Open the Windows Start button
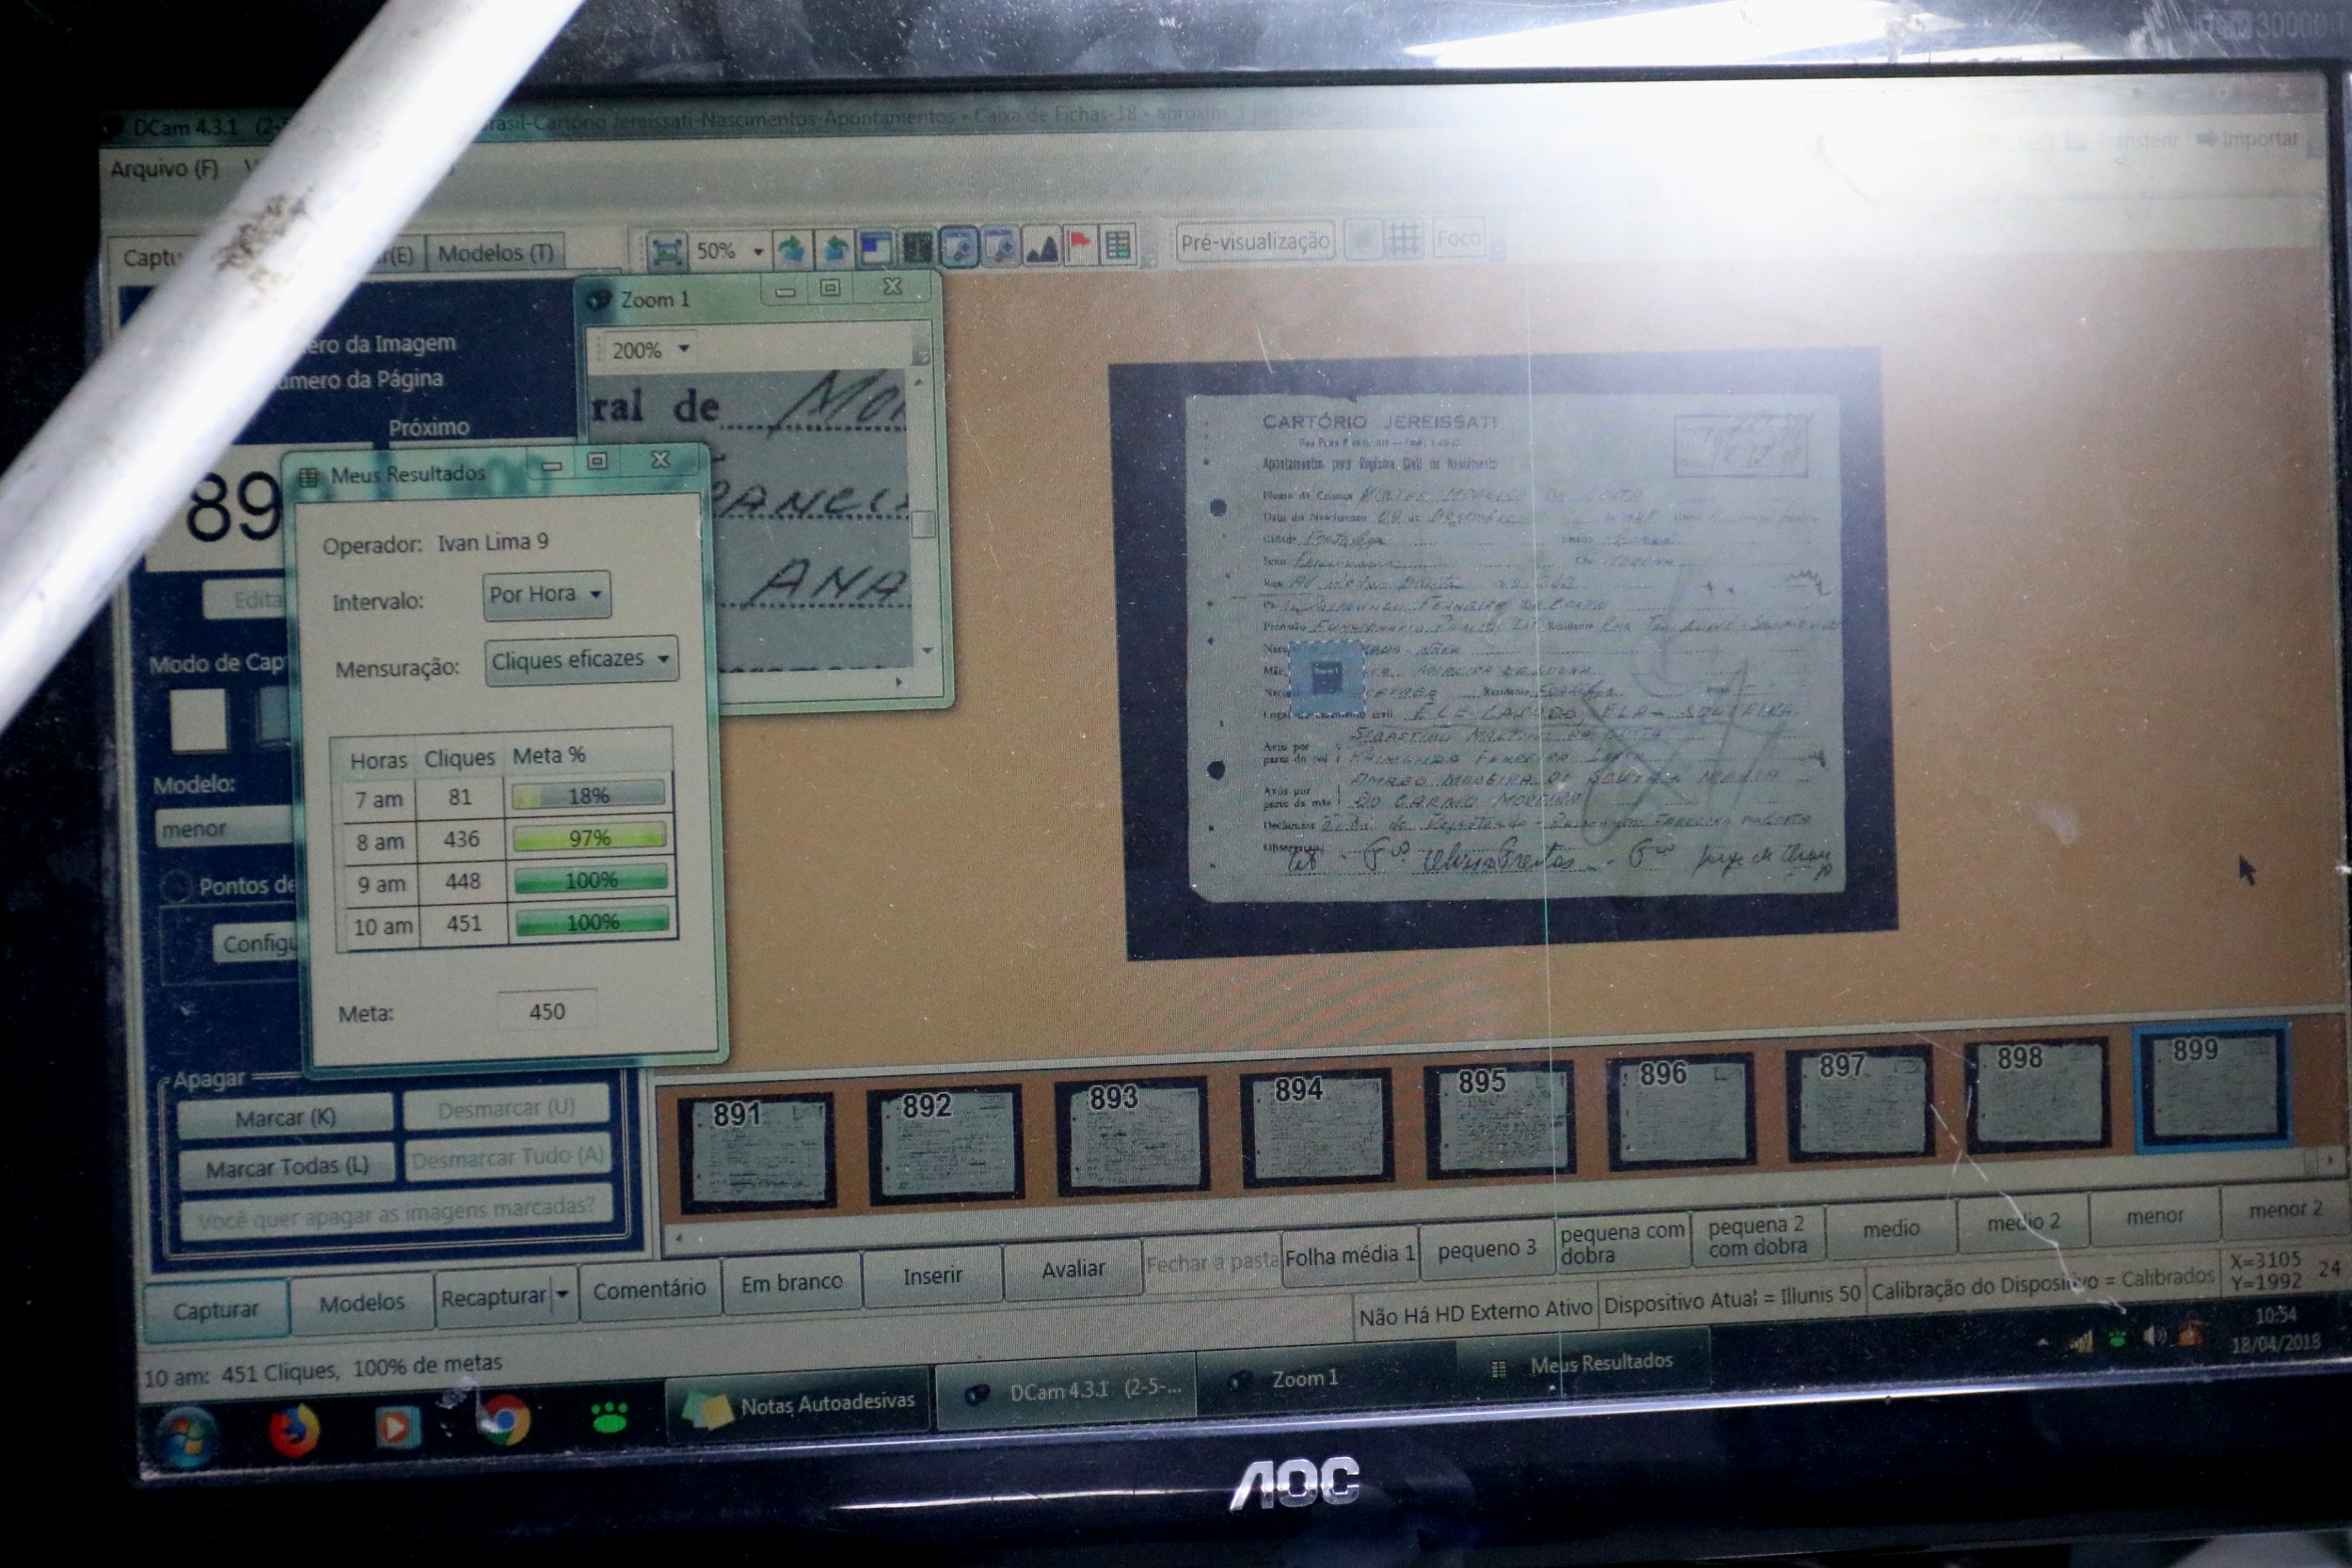This screenshot has width=2352, height=1568. 186,1436
